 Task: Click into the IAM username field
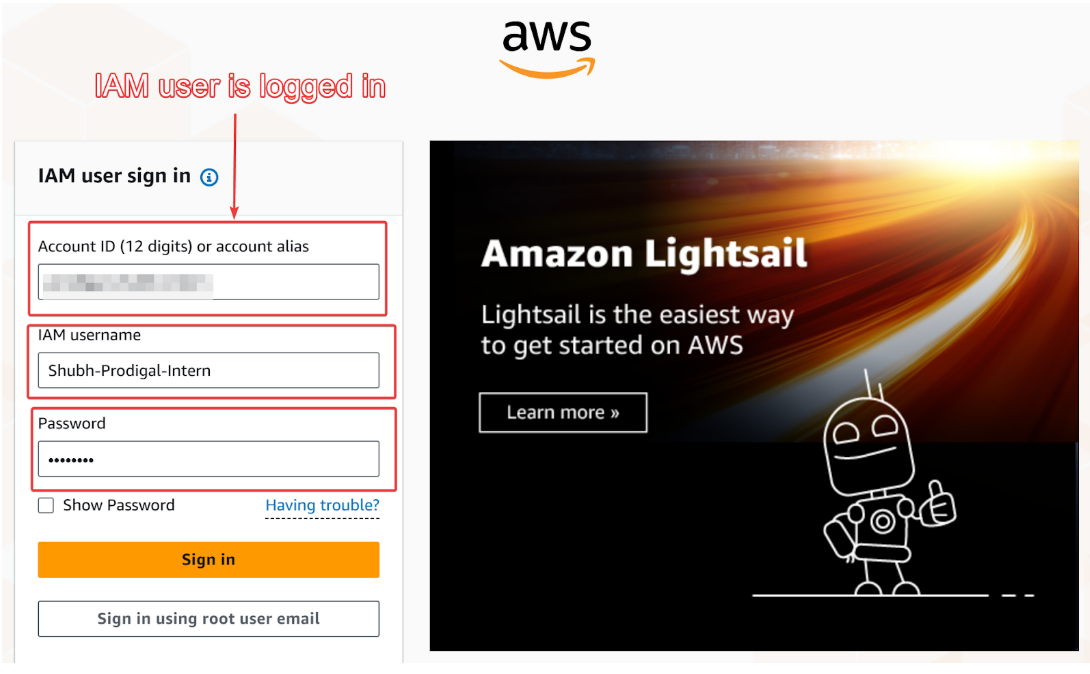pos(208,370)
